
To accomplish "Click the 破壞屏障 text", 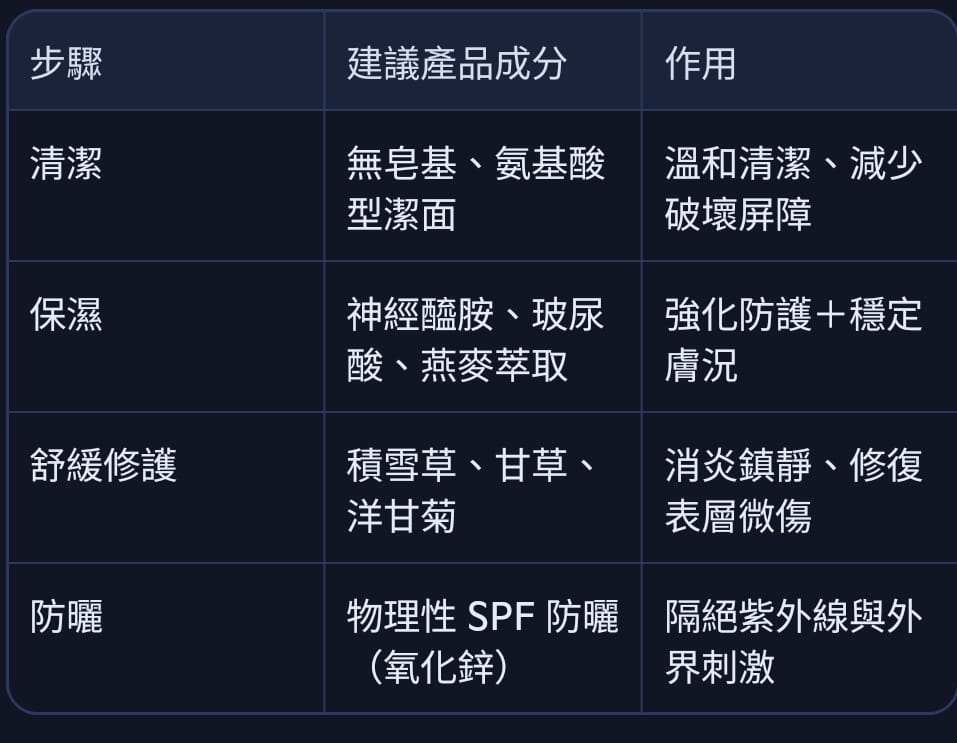I will (x=738, y=215).
